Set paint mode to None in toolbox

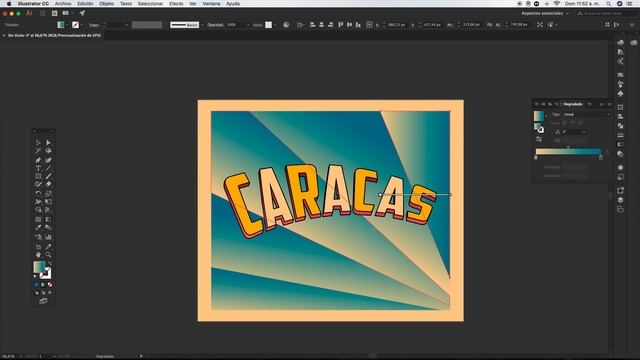pyautogui.click(x=50, y=284)
